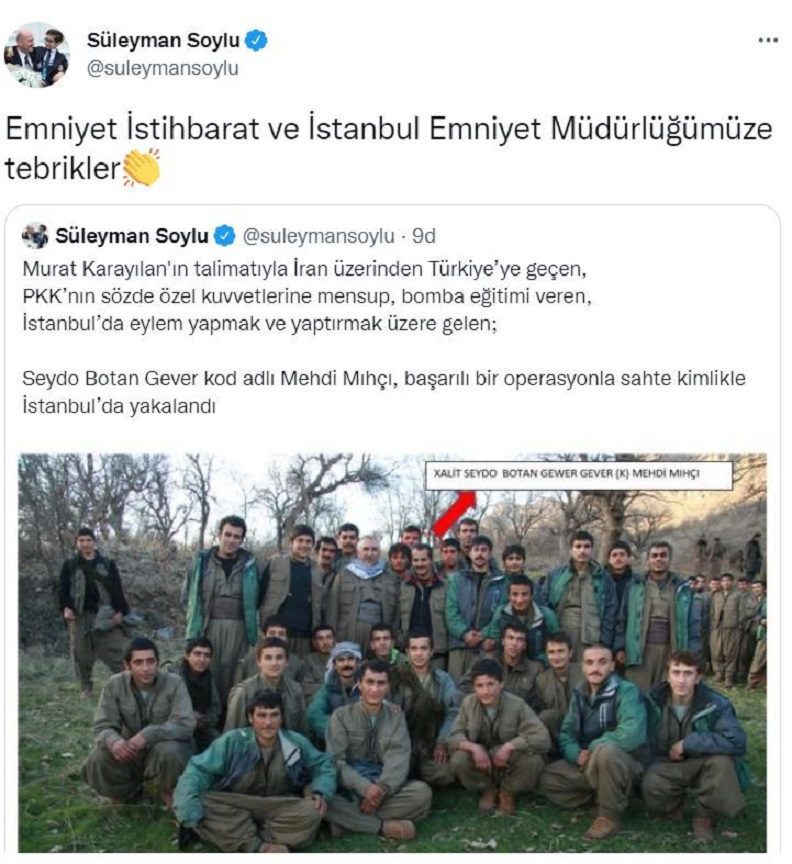Screen dimensions: 792x864
Task: Click the text line 'İstanbul'da yakalandı'
Action: [x=118, y=407]
